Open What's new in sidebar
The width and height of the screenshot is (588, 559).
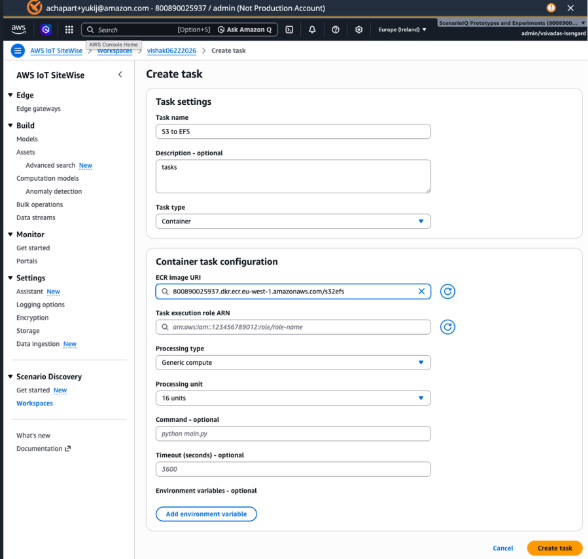pyautogui.click(x=33, y=436)
